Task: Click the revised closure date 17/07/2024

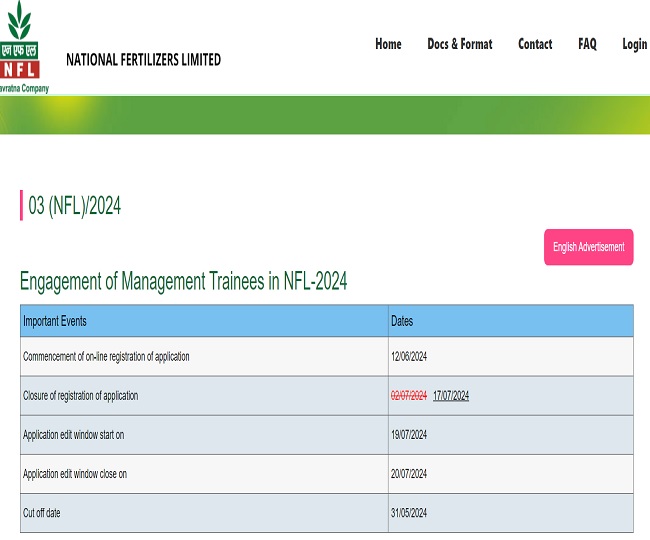Action: point(451,396)
